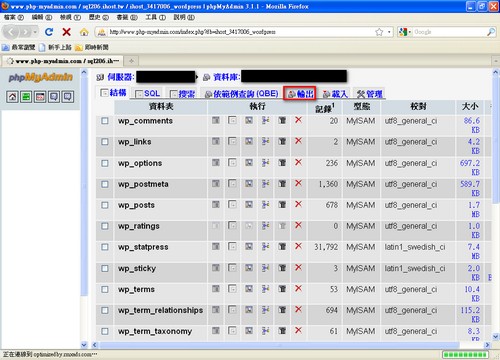Open wp_posts table link

point(136,205)
